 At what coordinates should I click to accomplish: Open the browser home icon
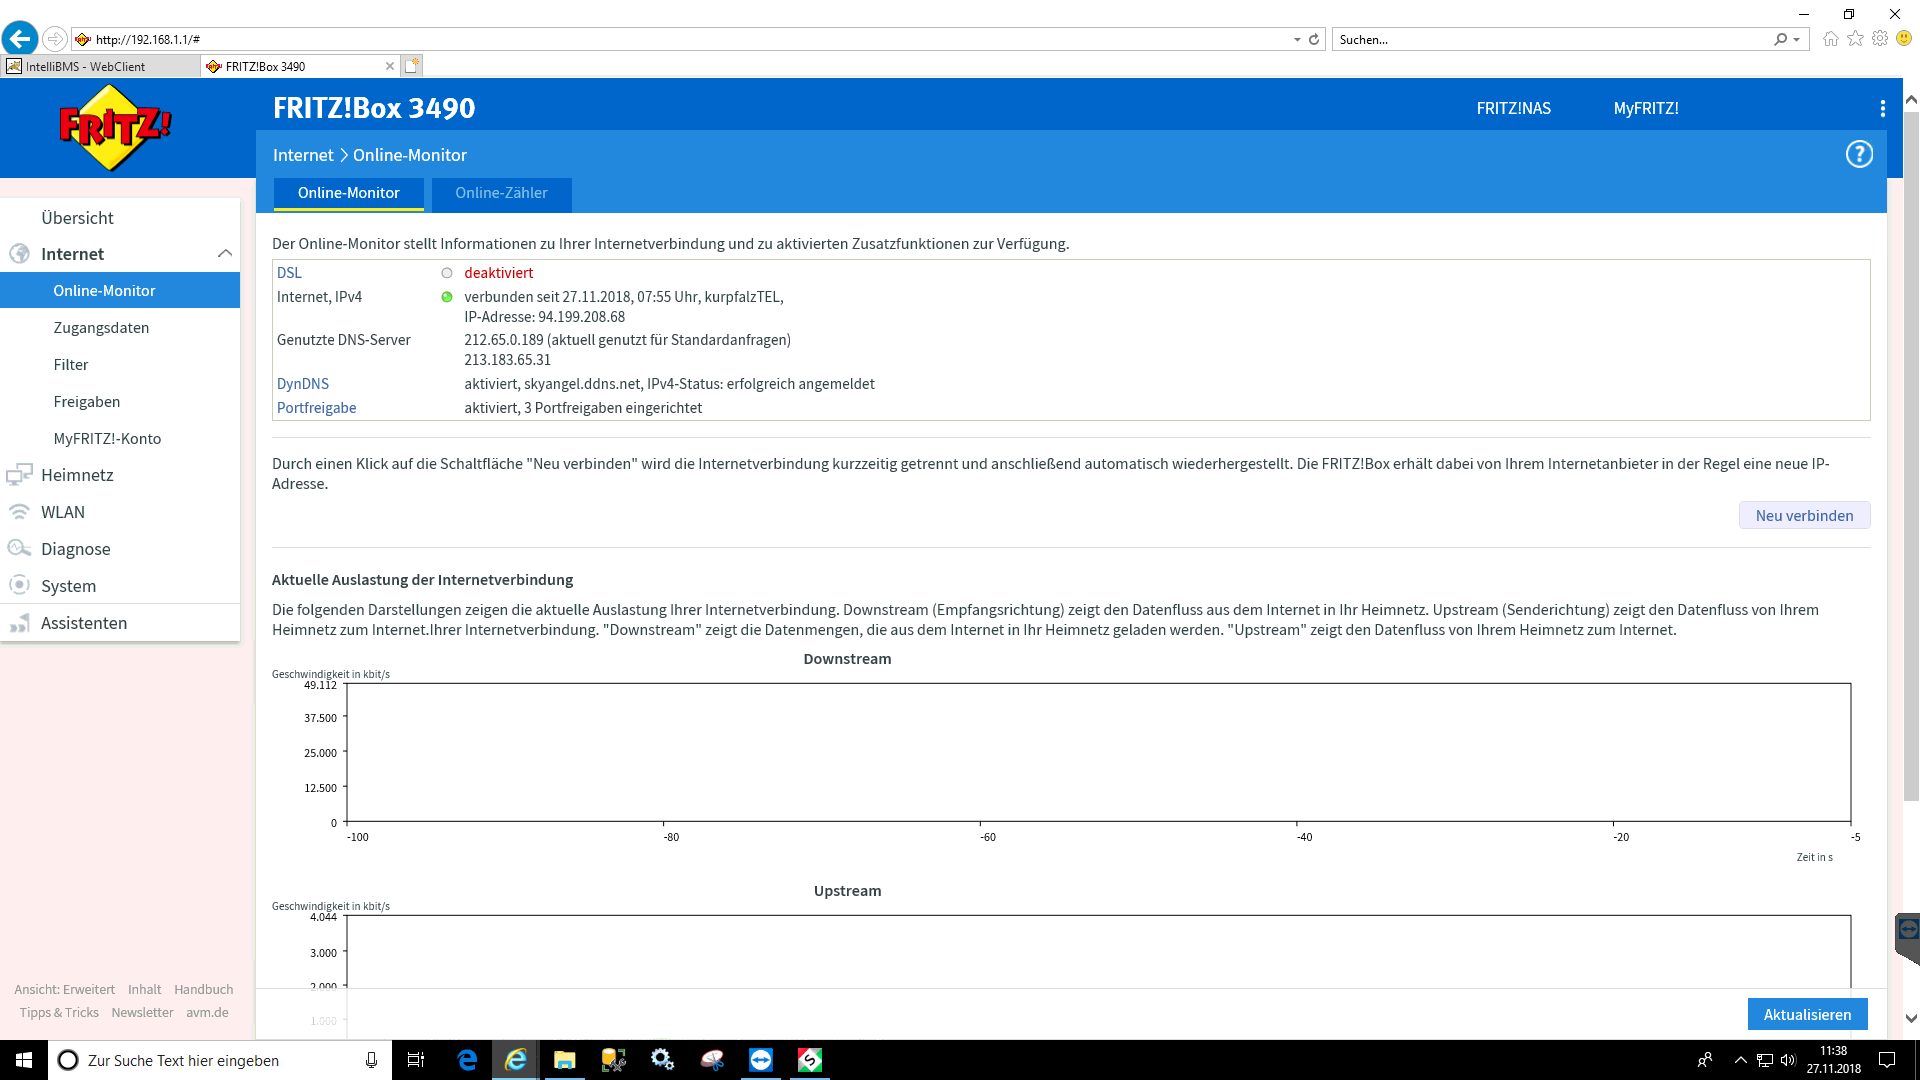pos(1830,39)
